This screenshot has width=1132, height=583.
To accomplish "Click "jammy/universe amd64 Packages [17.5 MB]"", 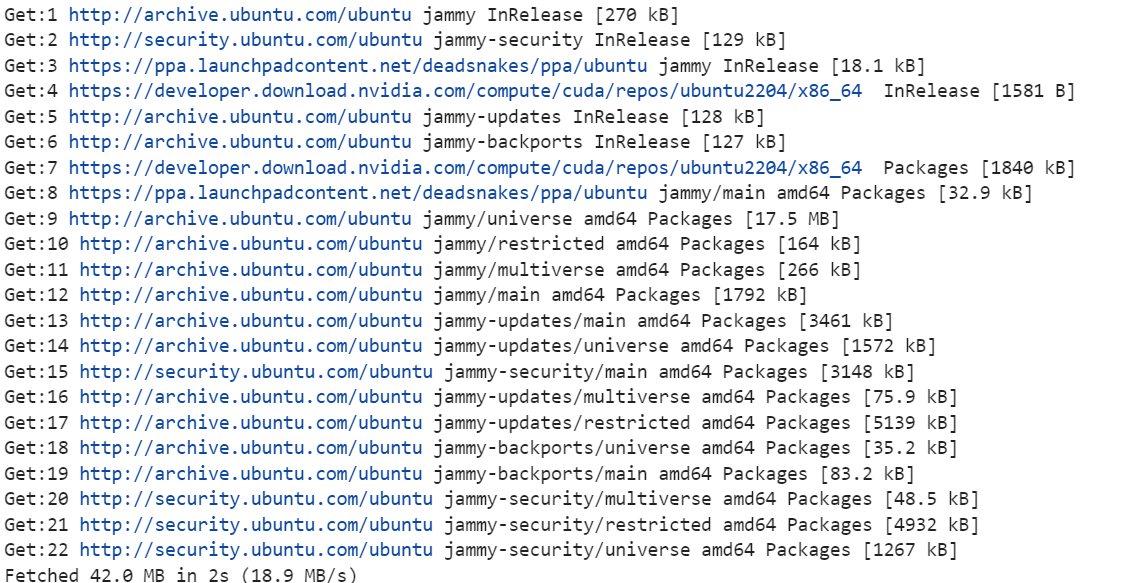I will (x=631, y=219).
